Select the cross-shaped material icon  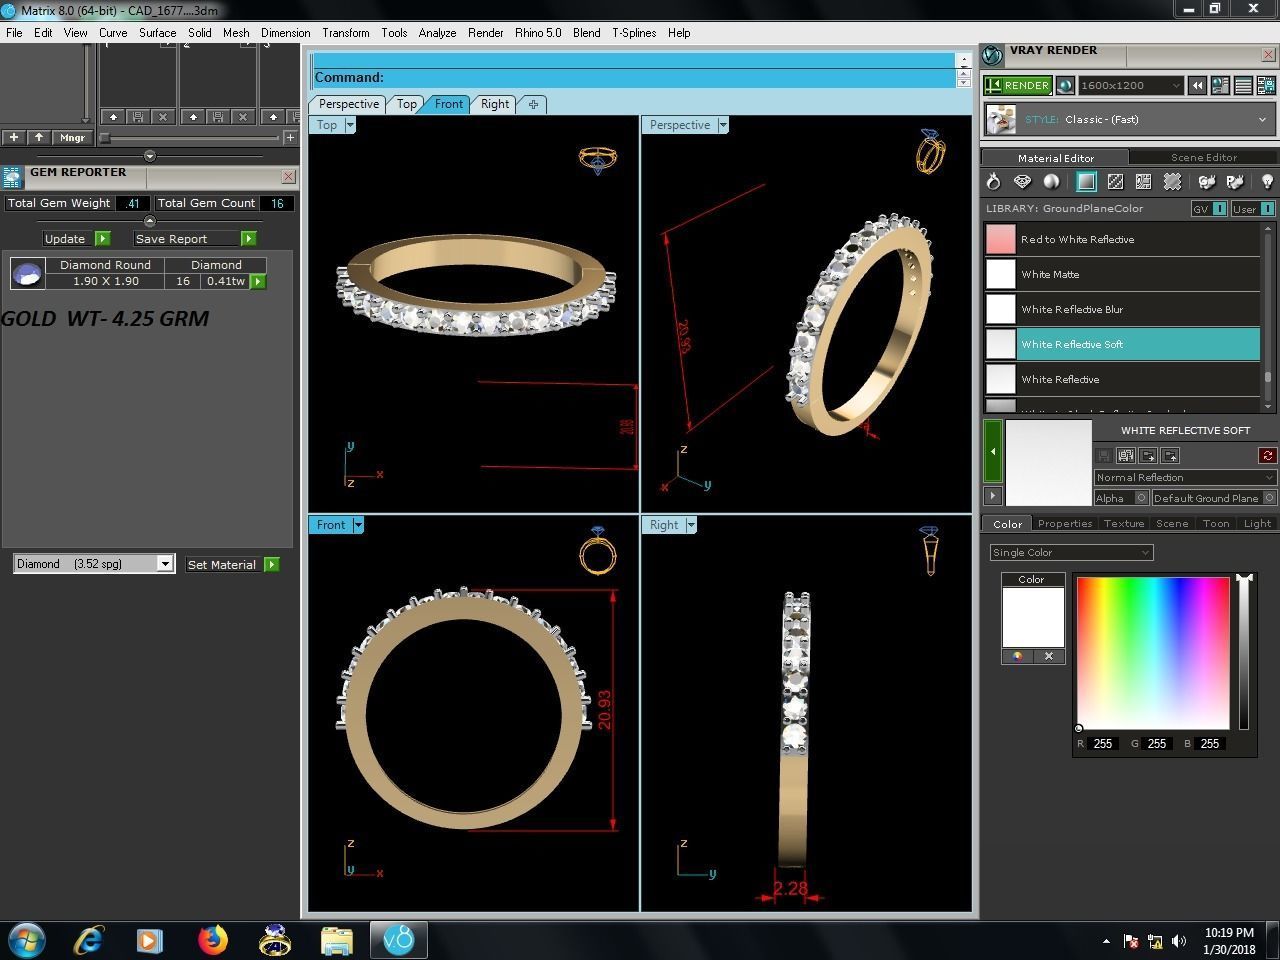(1172, 181)
